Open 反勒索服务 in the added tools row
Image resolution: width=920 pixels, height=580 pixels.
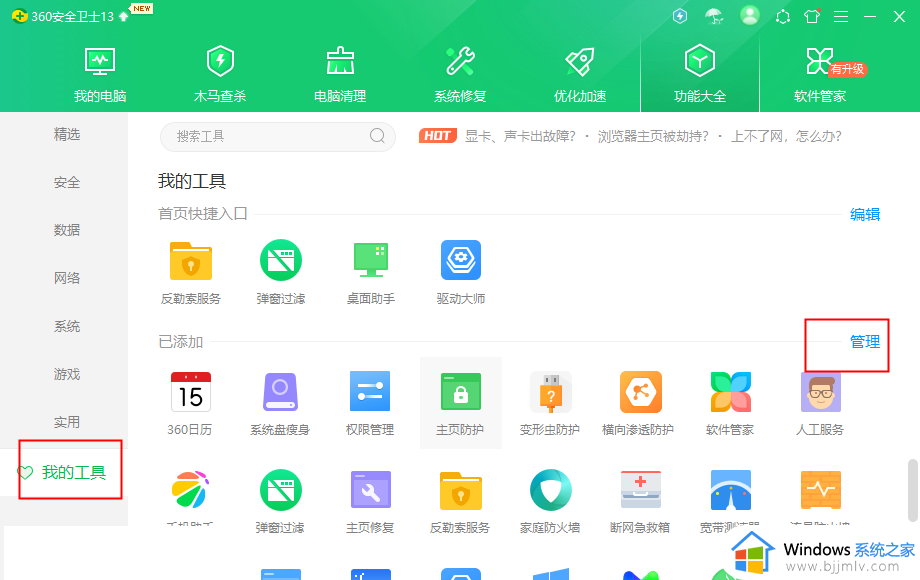460,501
